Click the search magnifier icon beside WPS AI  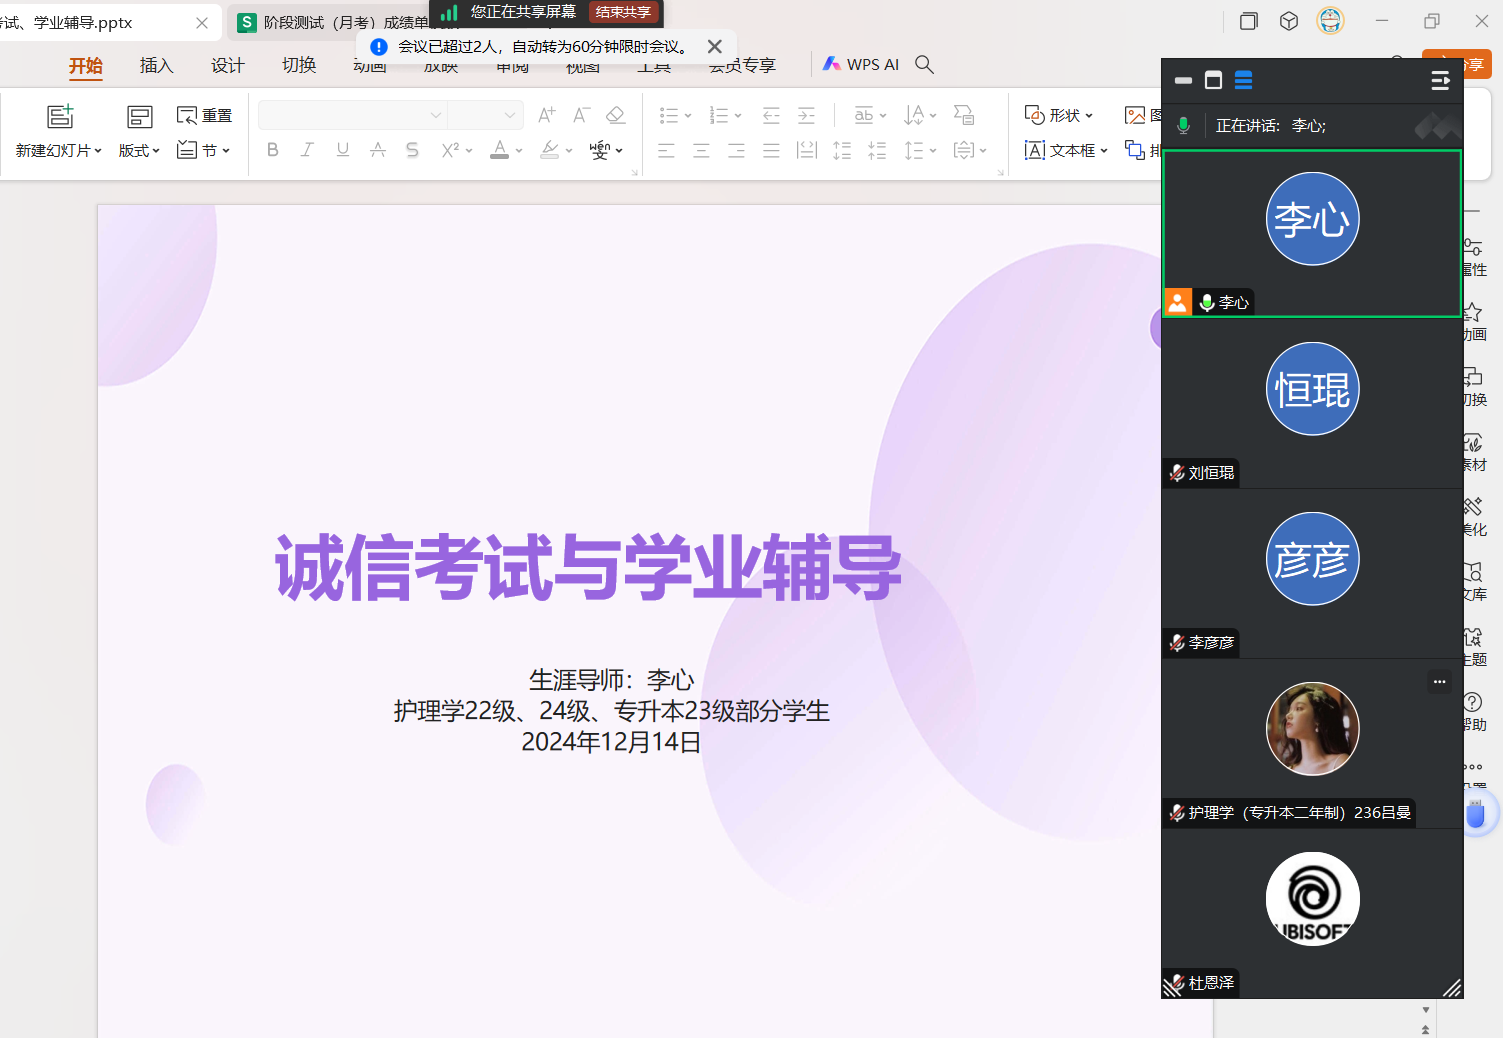coord(924,64)
